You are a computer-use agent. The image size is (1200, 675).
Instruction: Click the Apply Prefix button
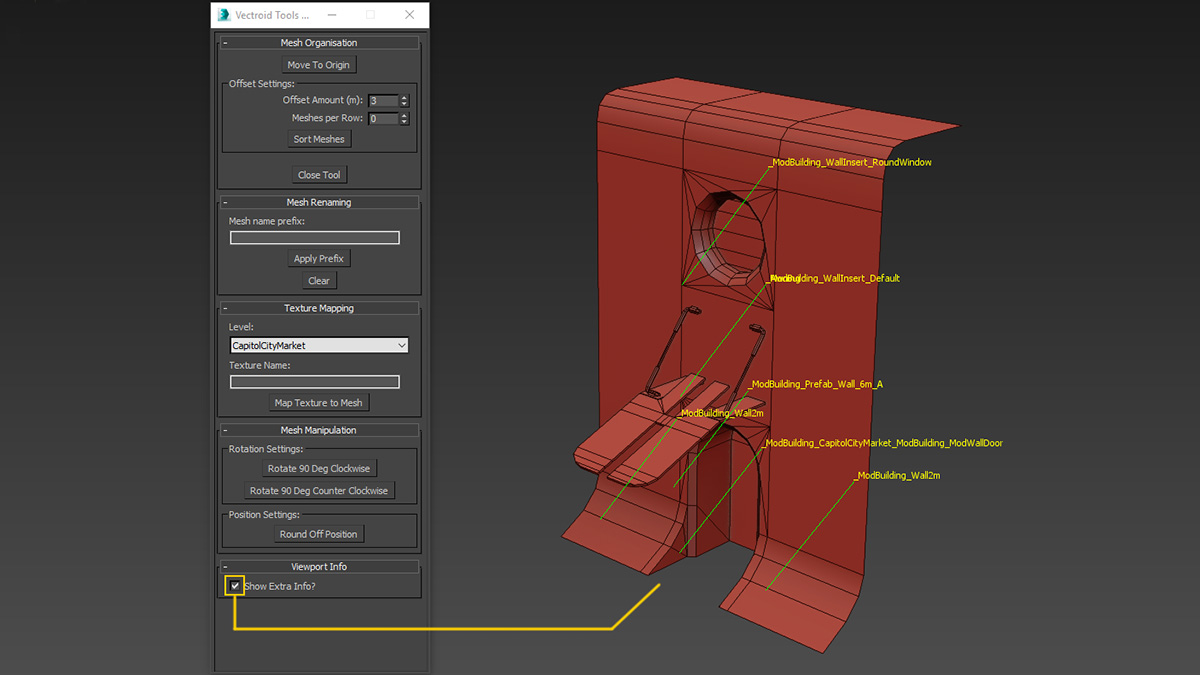click(319, 259)
